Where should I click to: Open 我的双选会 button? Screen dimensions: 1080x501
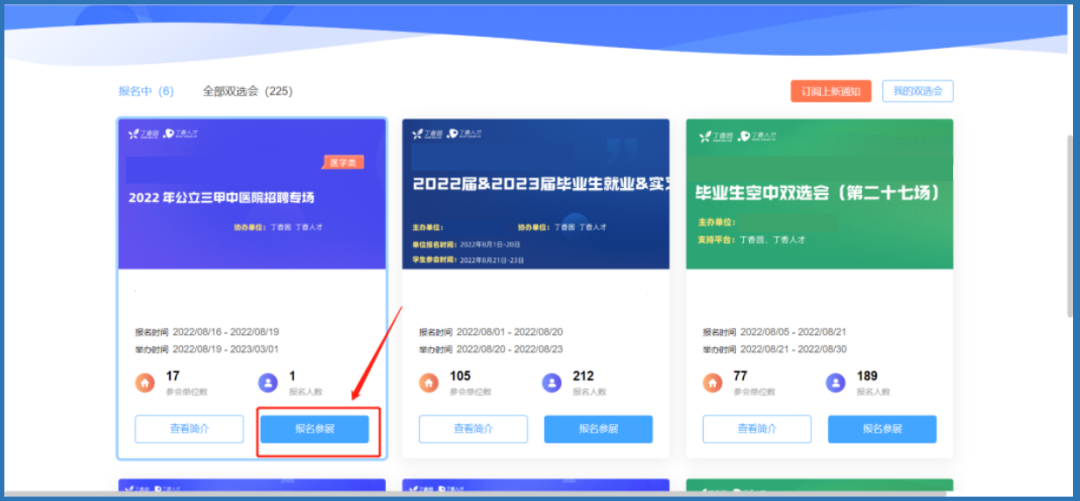pos(918,91)
